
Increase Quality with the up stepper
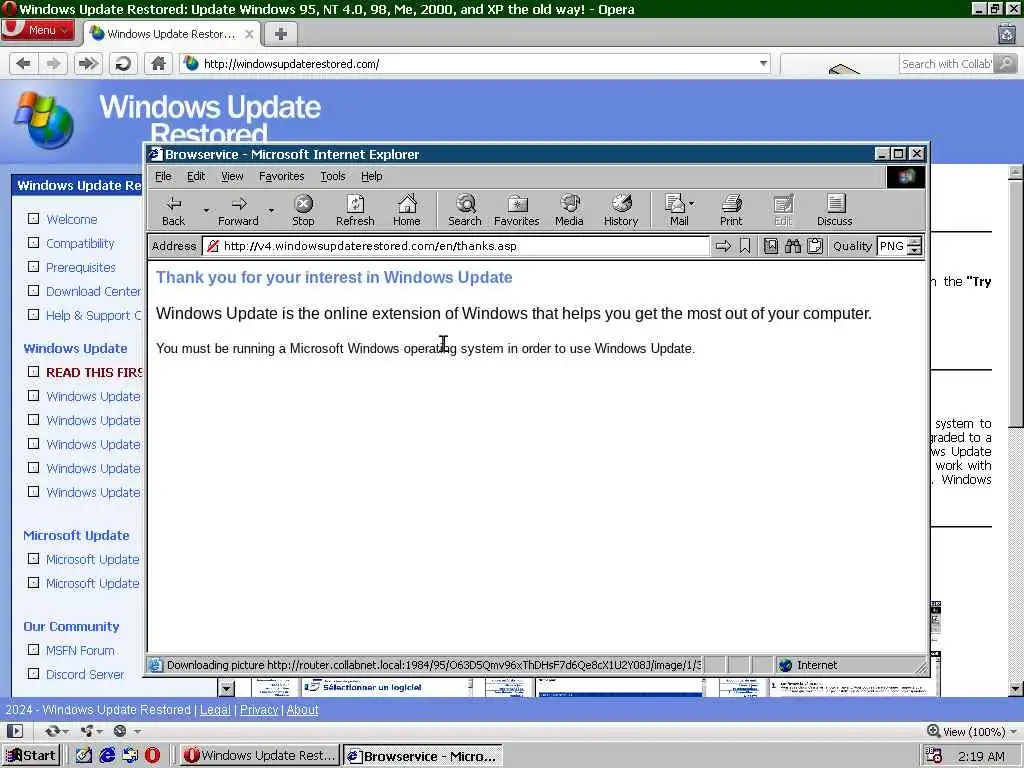click(915, 242)
